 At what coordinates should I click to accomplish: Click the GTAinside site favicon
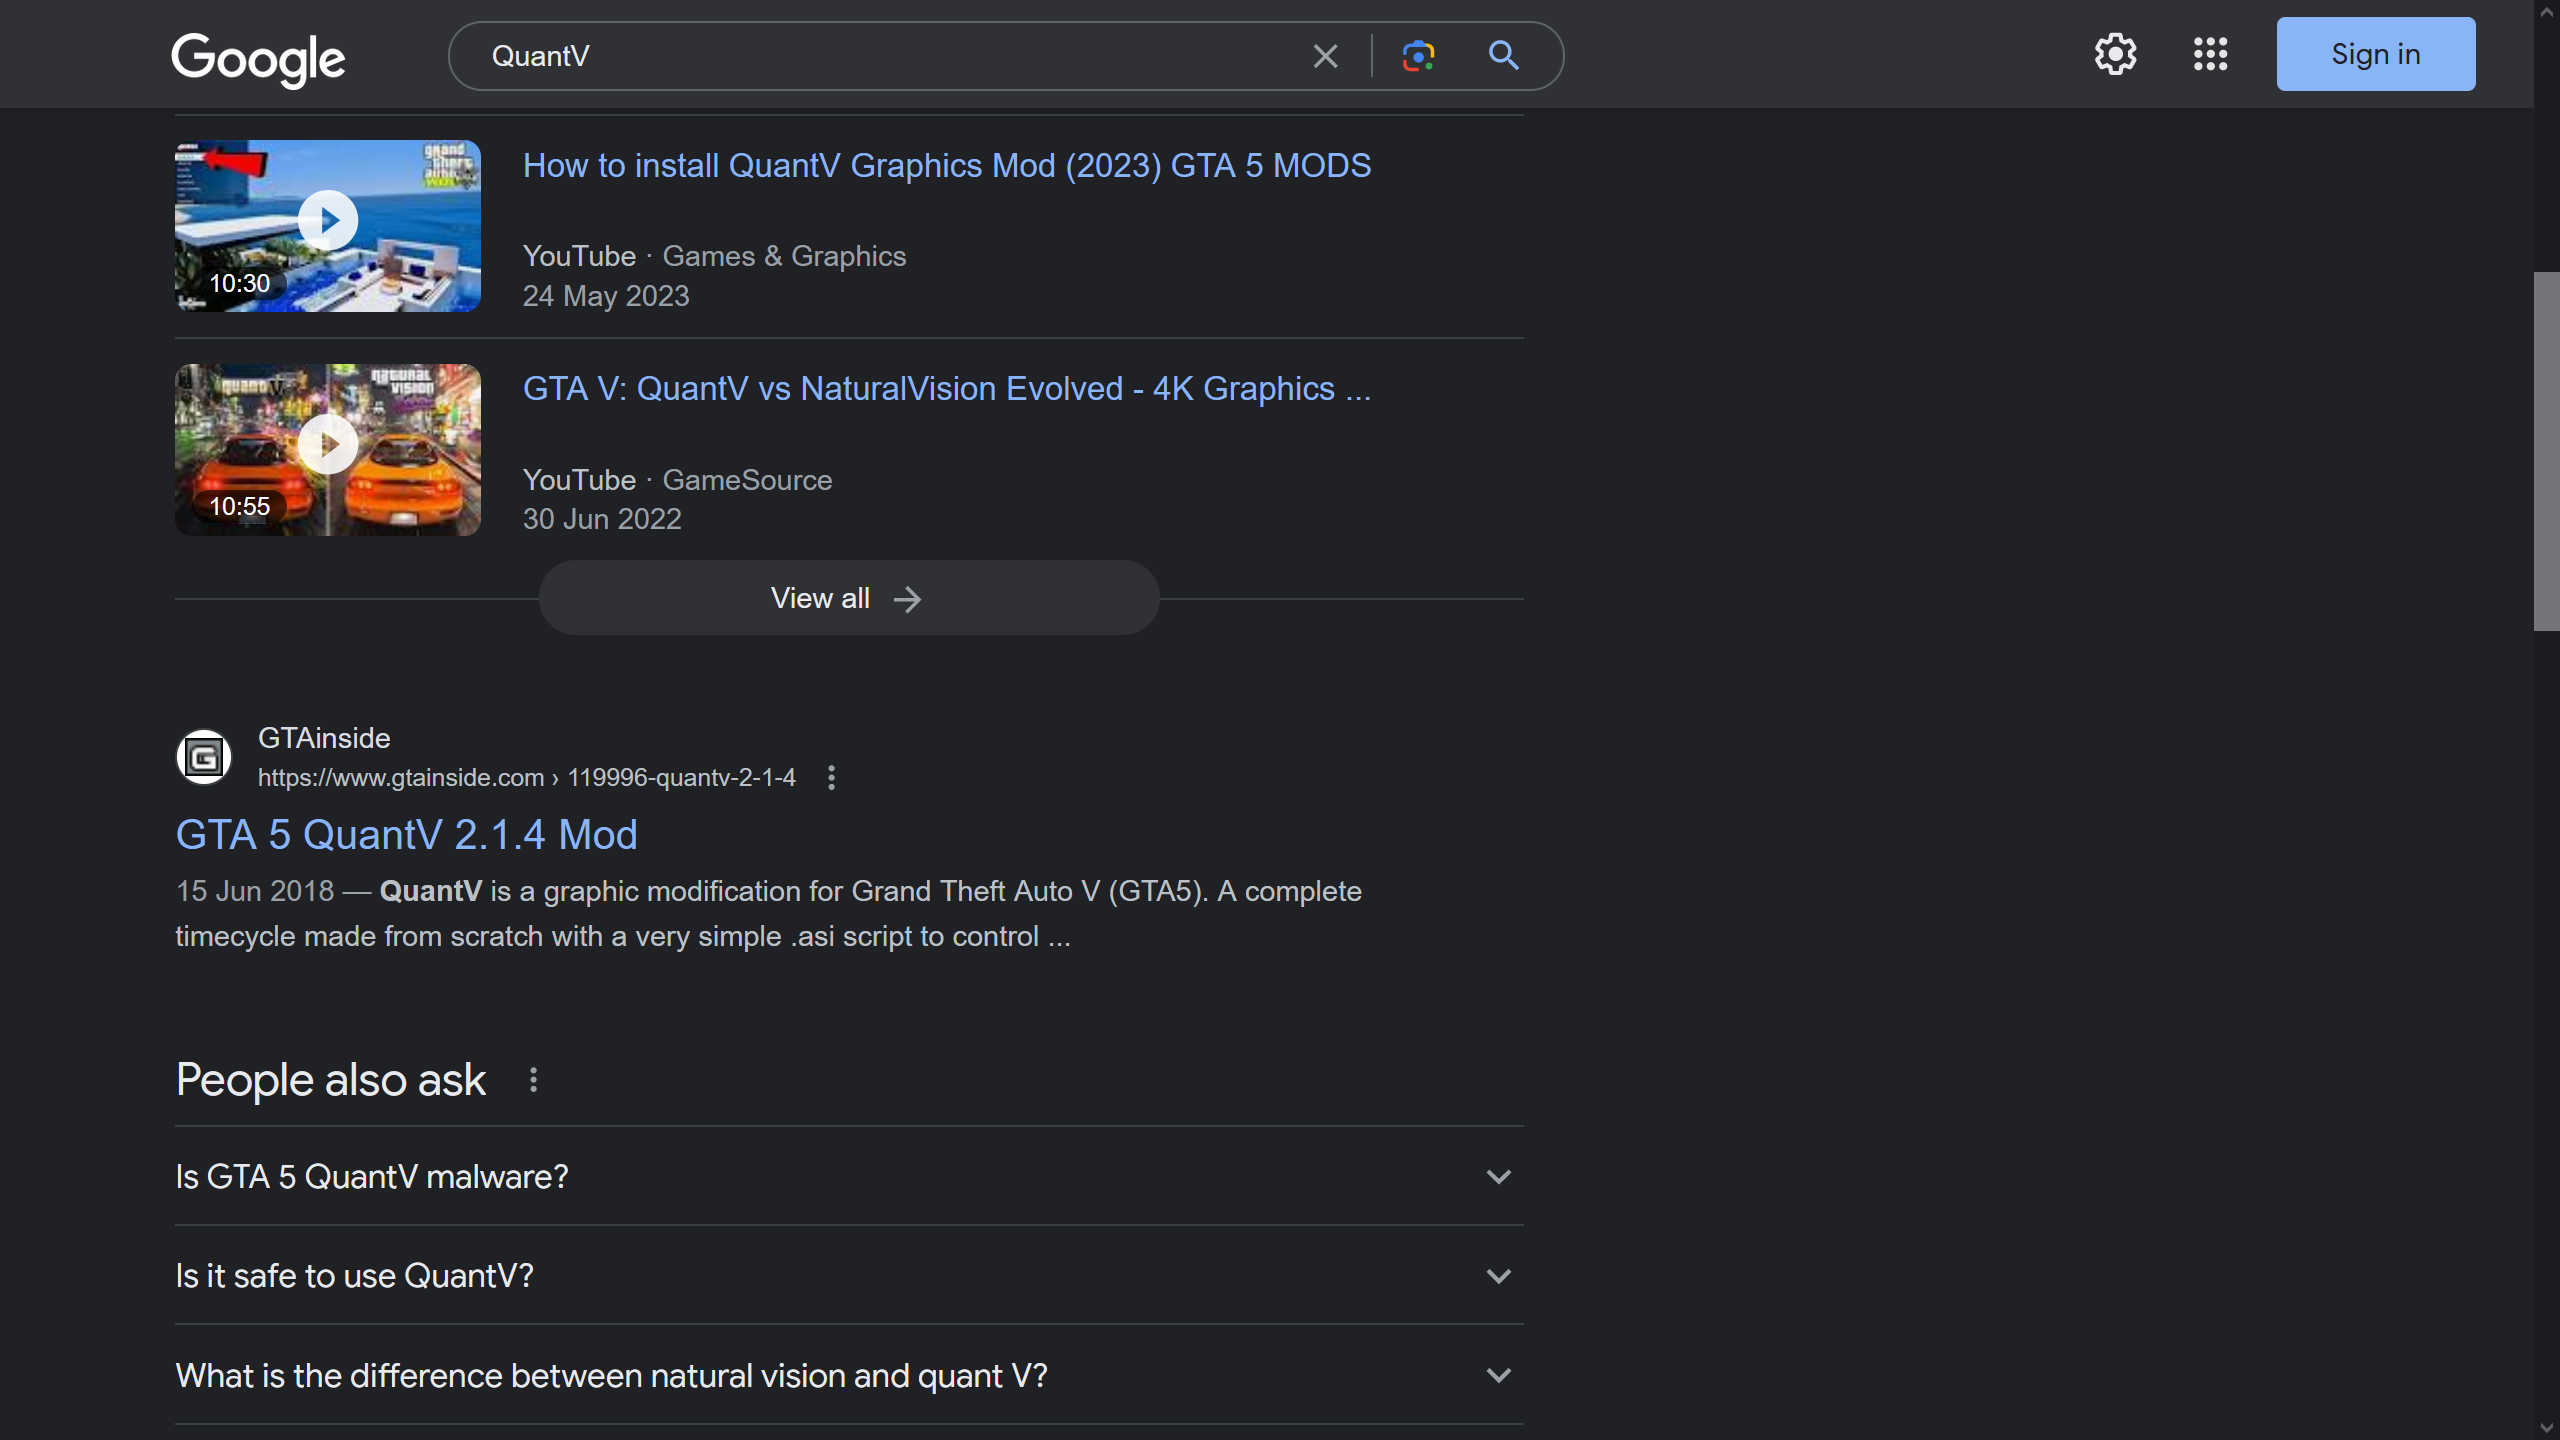pyautogui.click(x=204, y=758)
